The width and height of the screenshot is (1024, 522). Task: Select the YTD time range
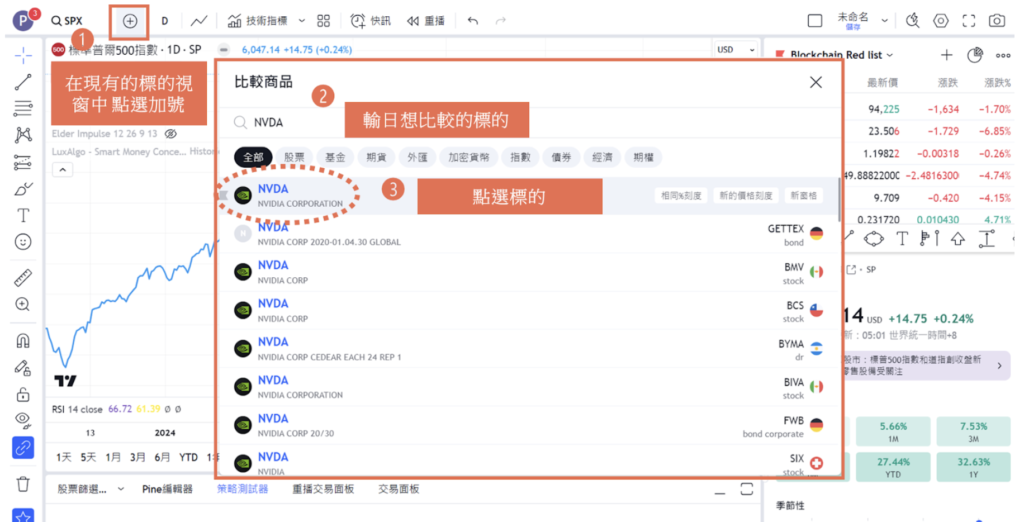188,457
